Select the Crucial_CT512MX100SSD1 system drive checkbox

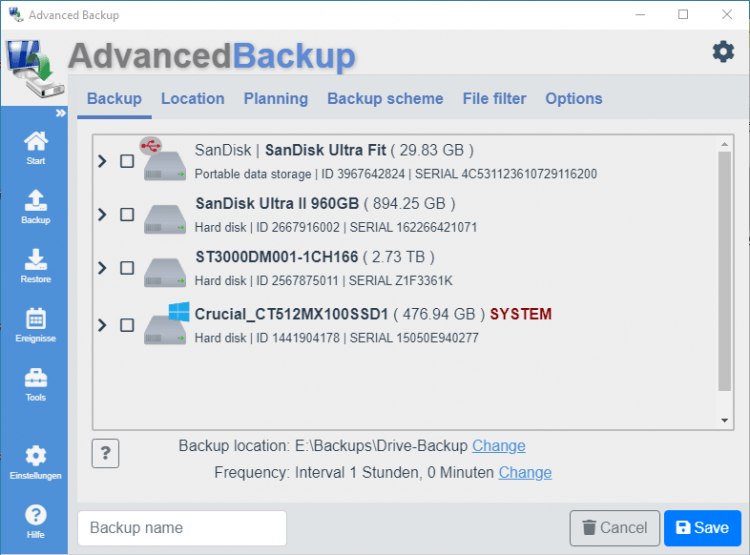tap(127, 325)
